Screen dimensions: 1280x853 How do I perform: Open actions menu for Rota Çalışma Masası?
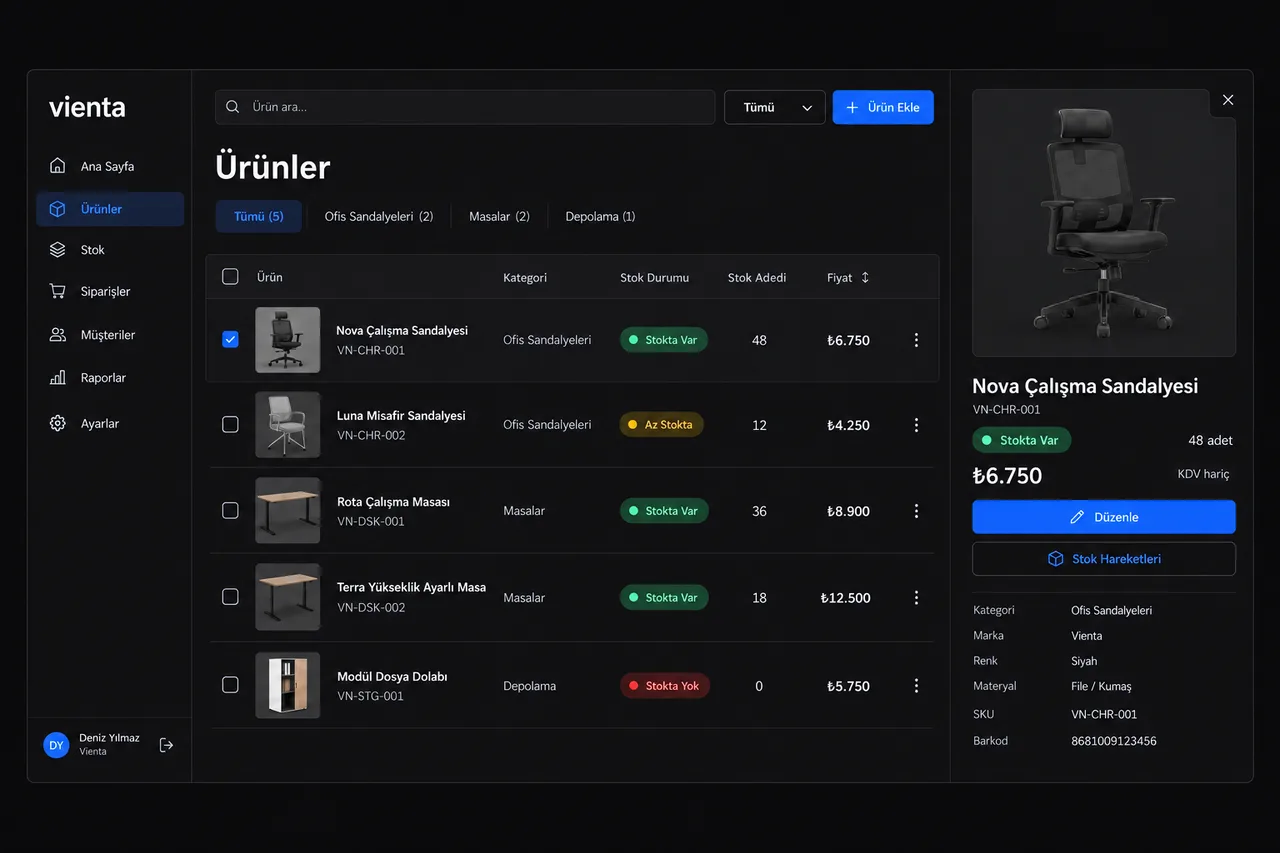click(x=916, y=511)
